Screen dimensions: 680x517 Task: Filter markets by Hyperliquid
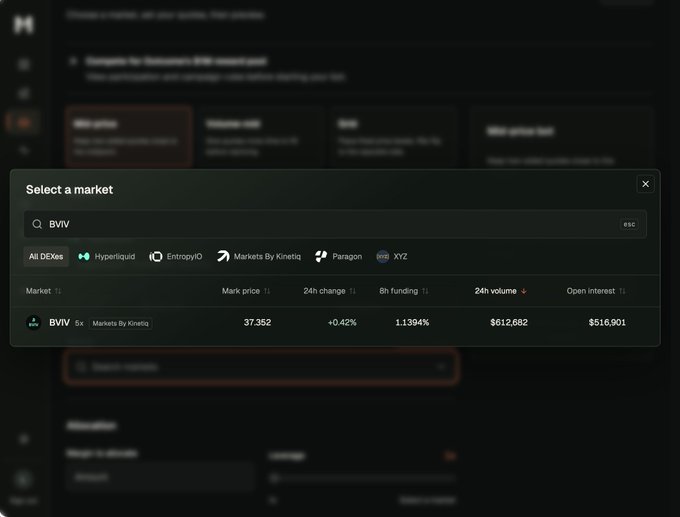click(107, 256)
